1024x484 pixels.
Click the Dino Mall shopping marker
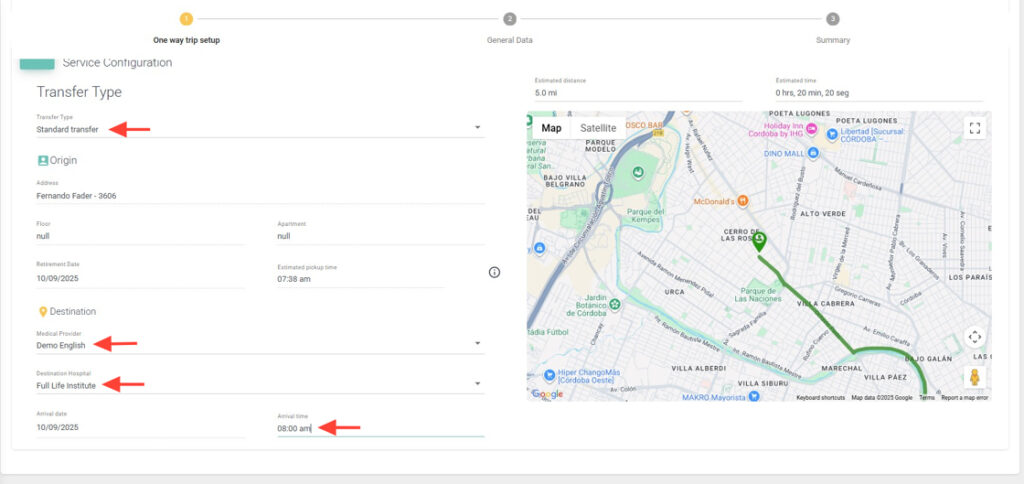813,153
